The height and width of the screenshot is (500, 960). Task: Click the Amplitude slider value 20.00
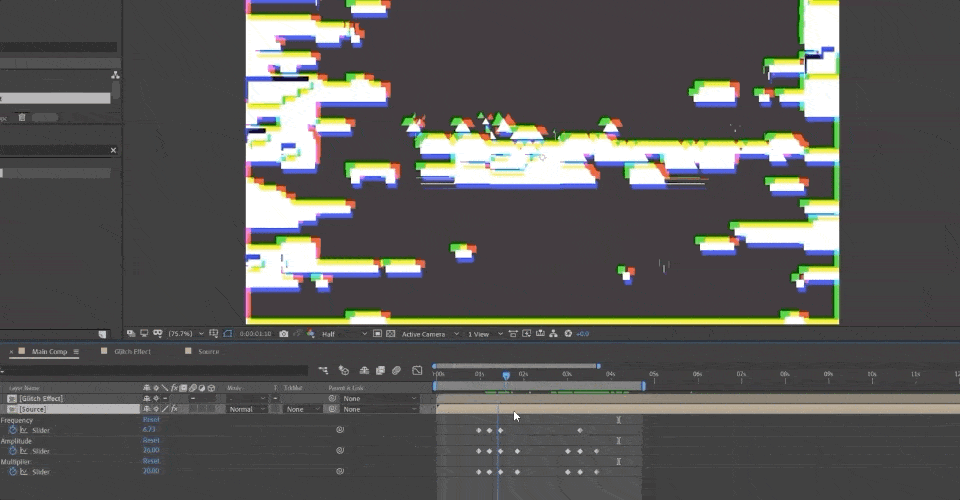click(151, 450)
